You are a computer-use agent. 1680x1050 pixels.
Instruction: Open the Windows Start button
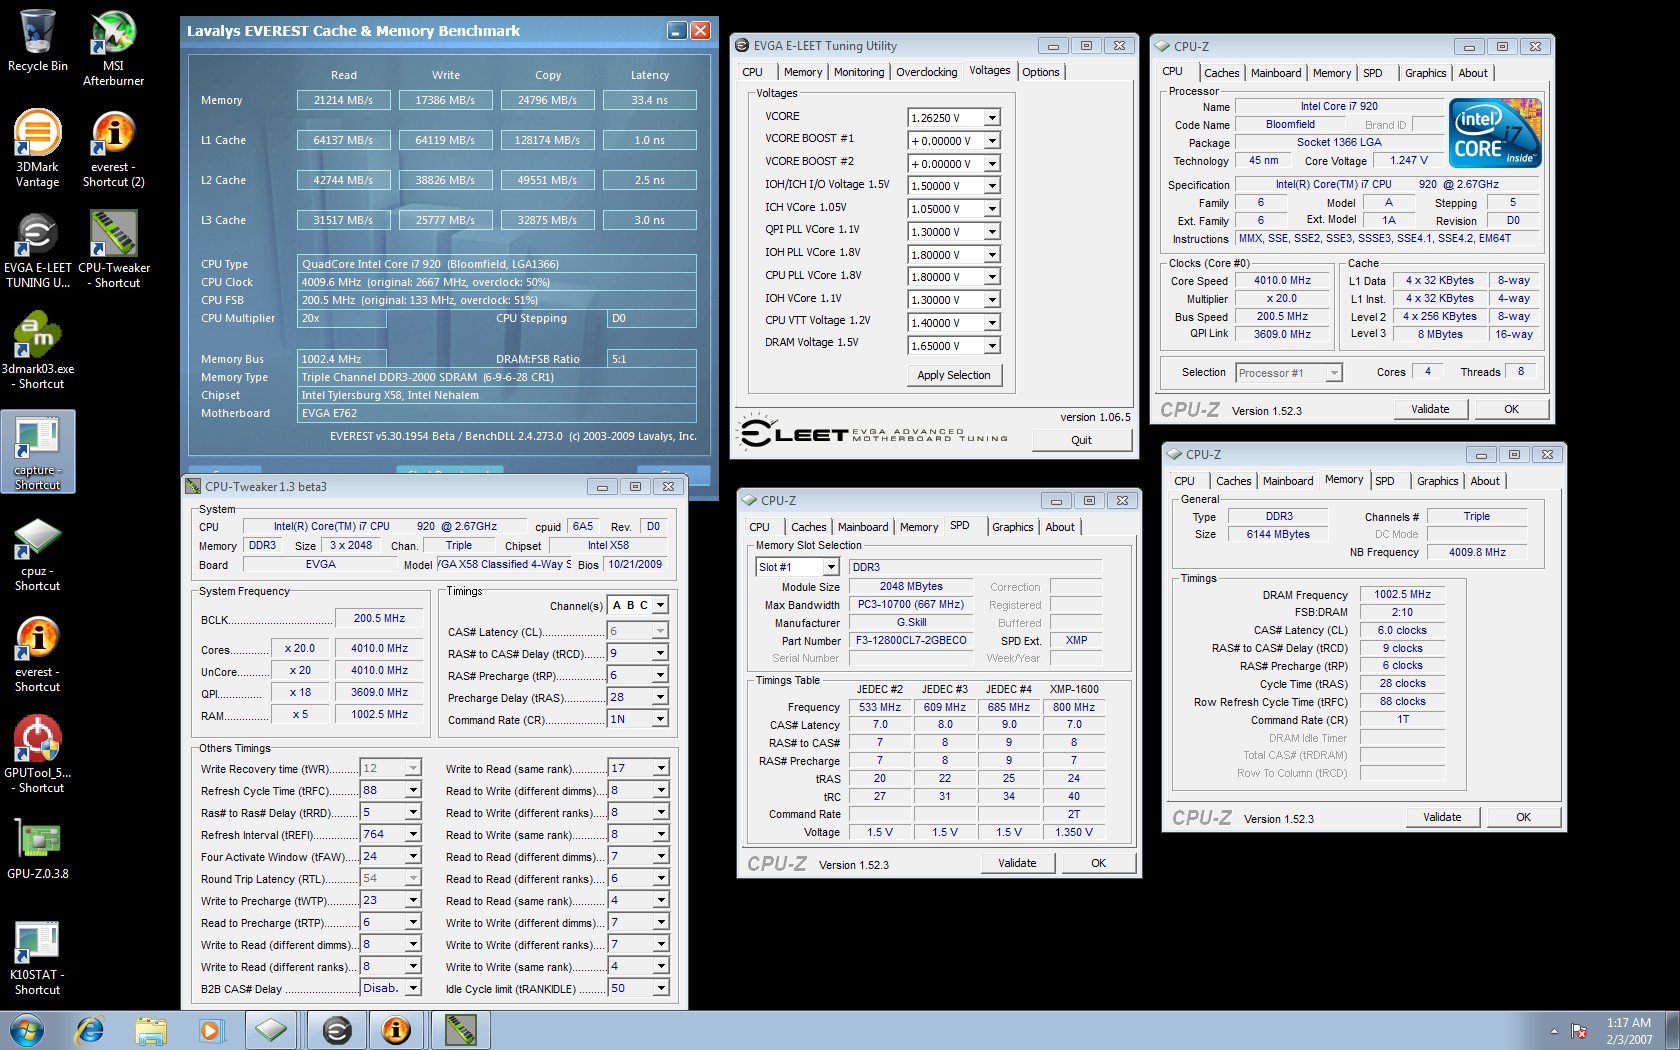[27, 1030]
